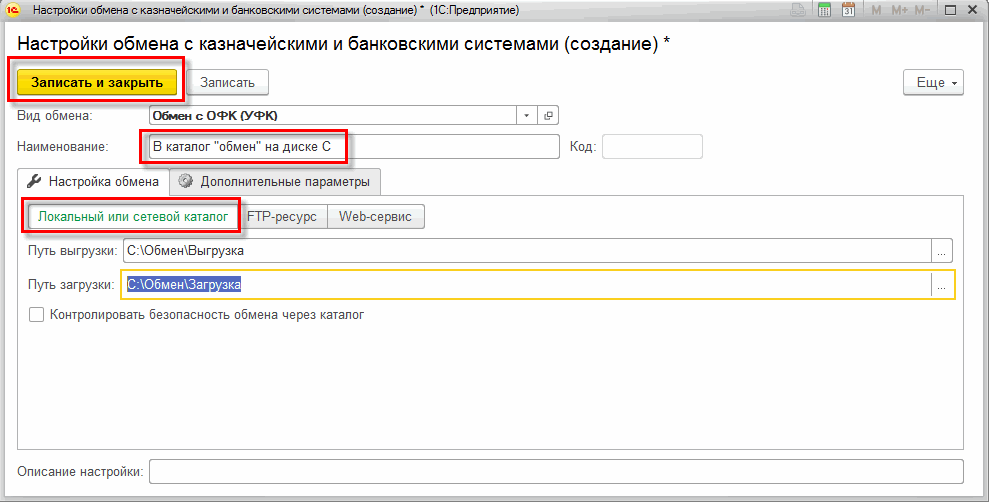The image size is (989, 503).
Task: Select the Настройка обмена tab
Action: [x=93, y=182]
